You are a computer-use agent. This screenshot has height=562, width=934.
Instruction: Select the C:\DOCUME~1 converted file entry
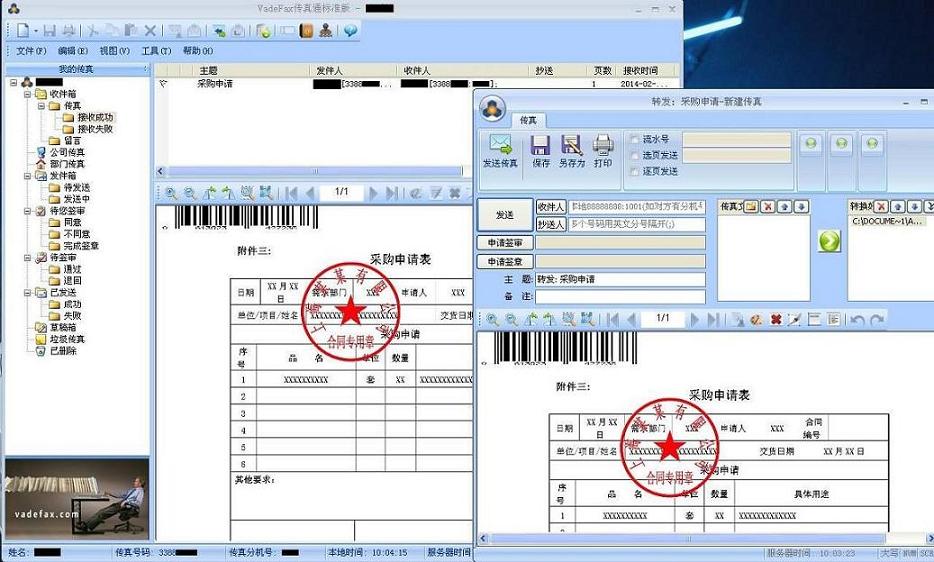(888, 221)
